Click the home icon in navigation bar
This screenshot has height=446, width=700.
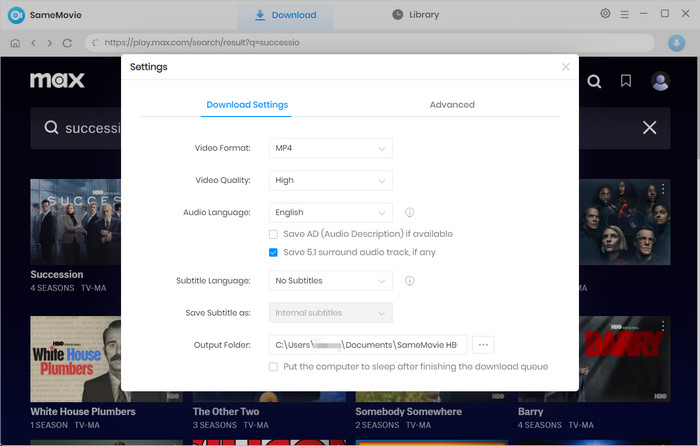point(15,43)
